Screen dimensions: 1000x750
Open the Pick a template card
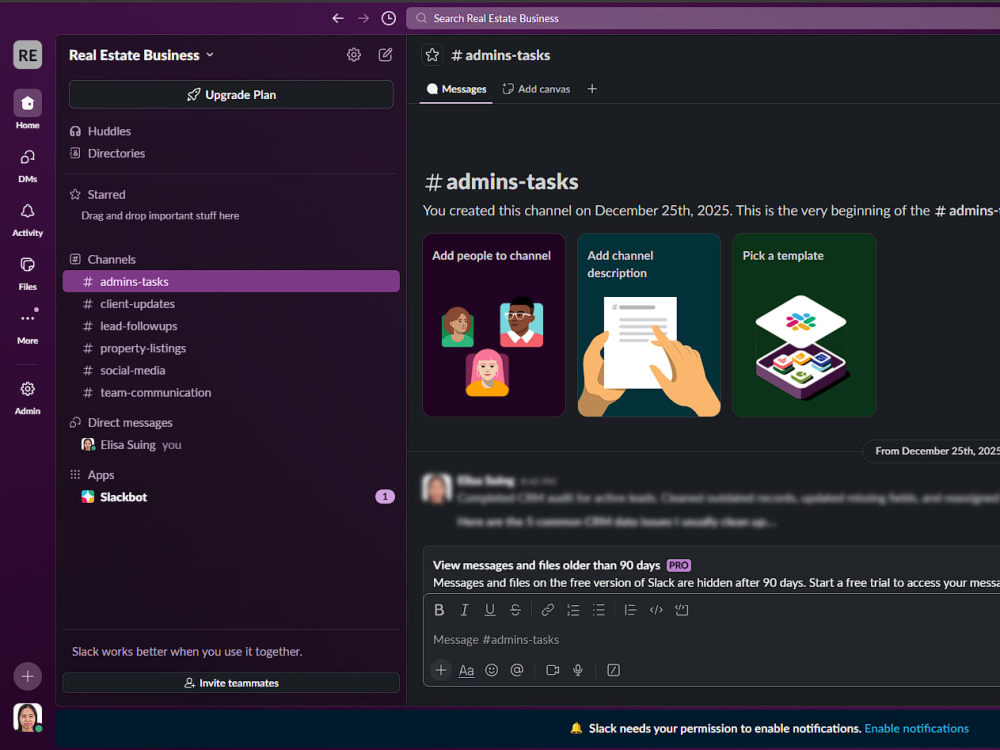804,325
